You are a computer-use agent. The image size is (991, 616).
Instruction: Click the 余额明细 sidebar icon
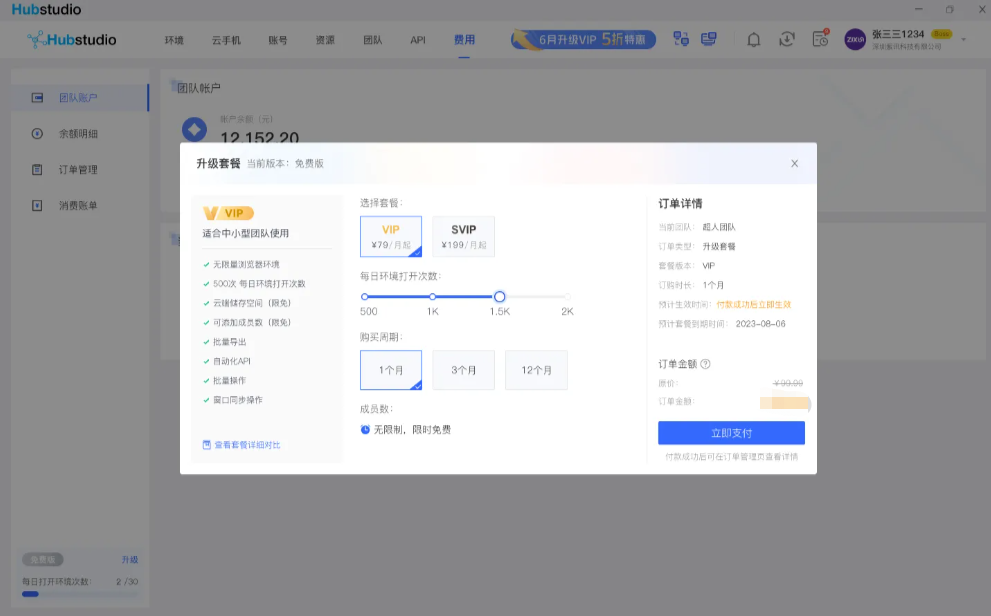pyautogui.click(x=37, y=133)
